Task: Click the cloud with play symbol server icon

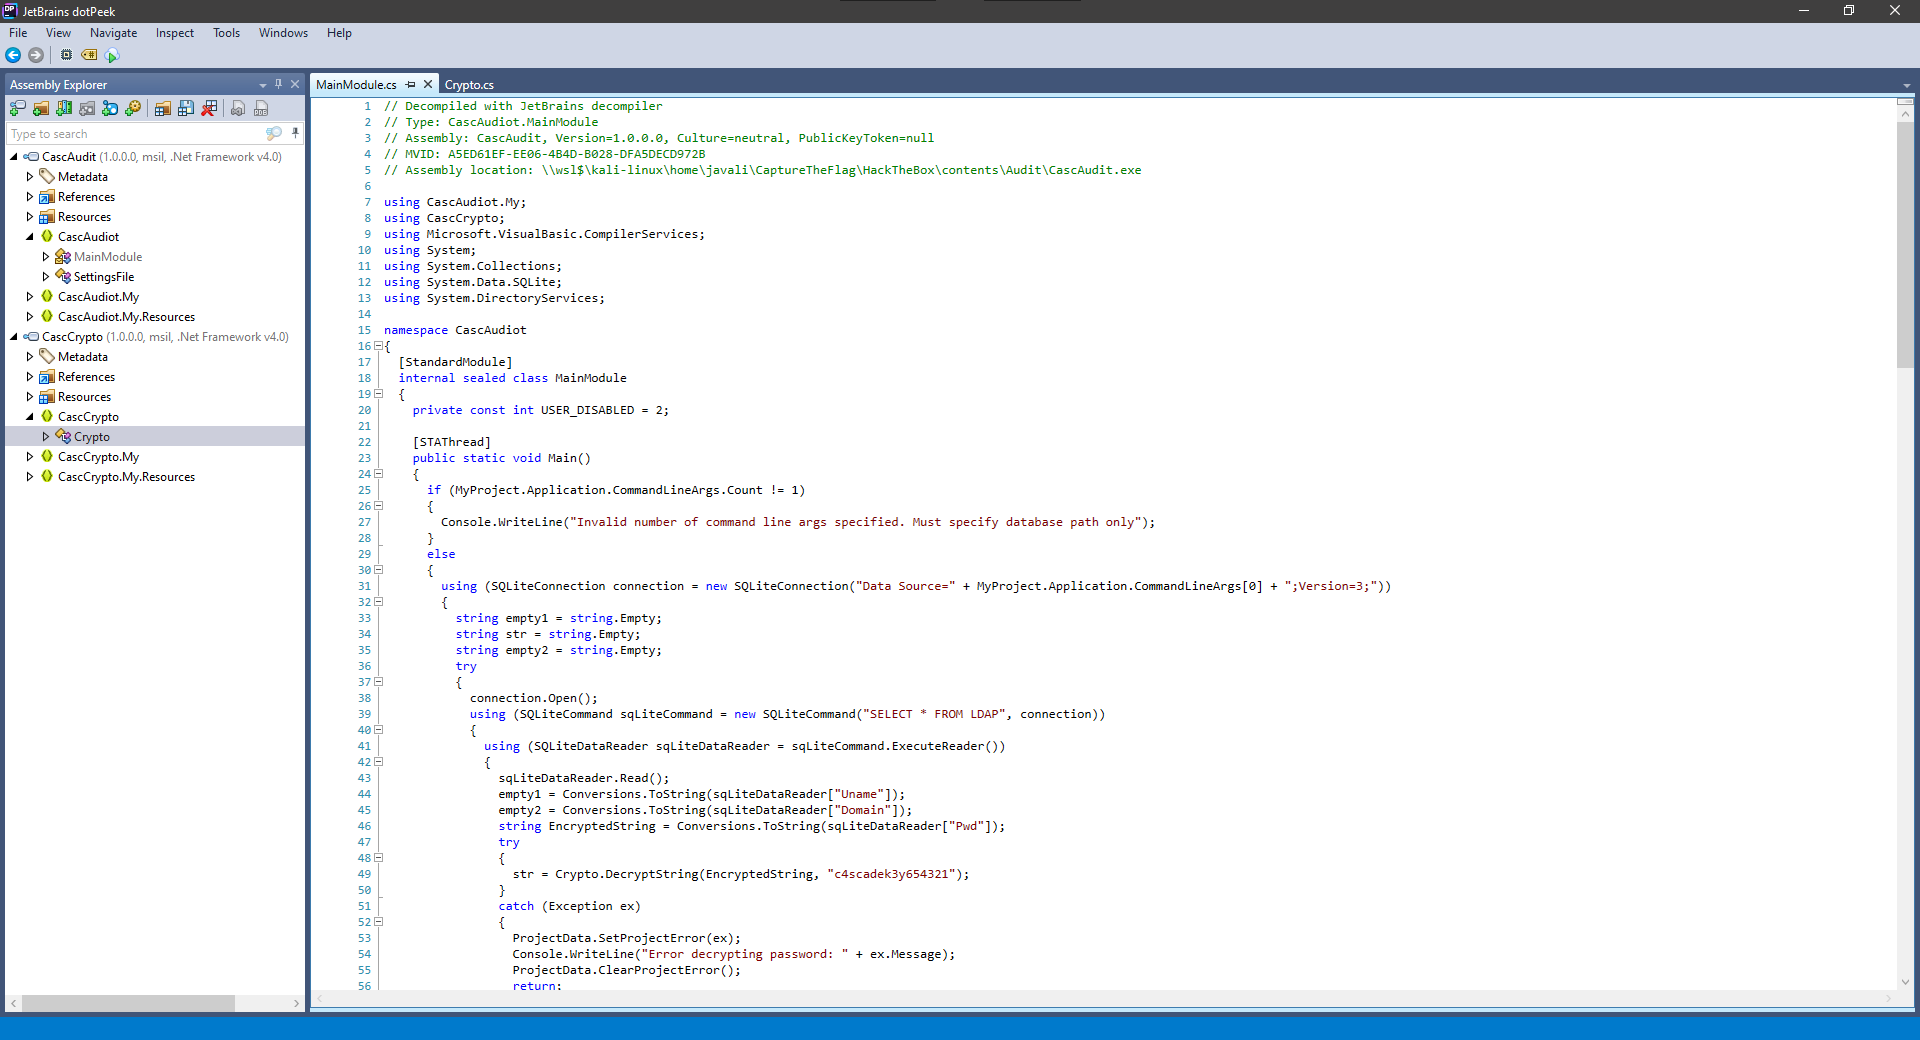Action: 112,55
